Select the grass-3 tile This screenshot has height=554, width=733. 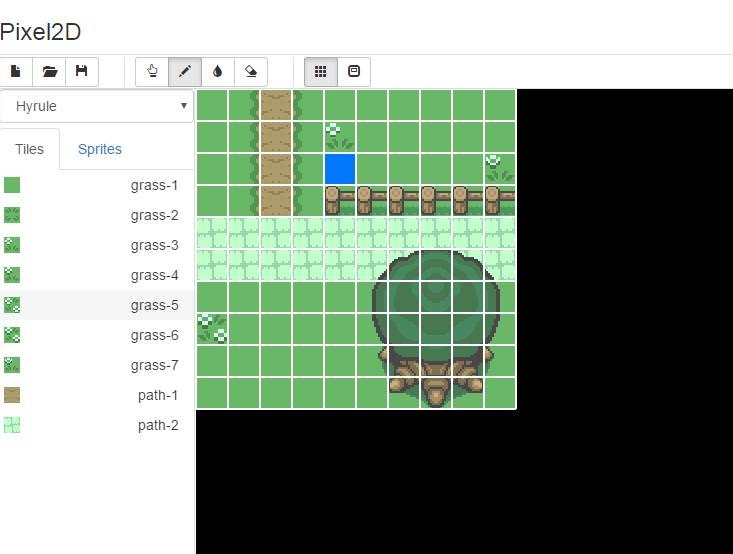tap(97, 245)
